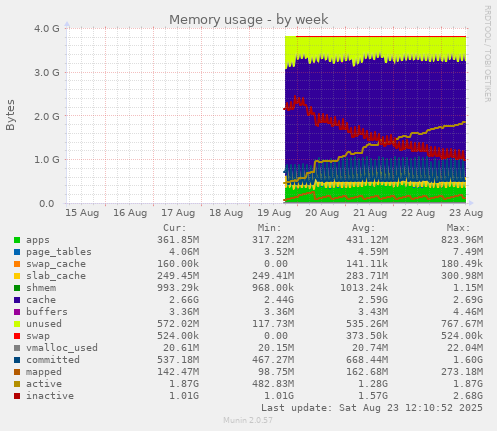Click the shmem dark green legend swatch
The height and width of the screenshot is (431, 497).
(x=17, y=288)
